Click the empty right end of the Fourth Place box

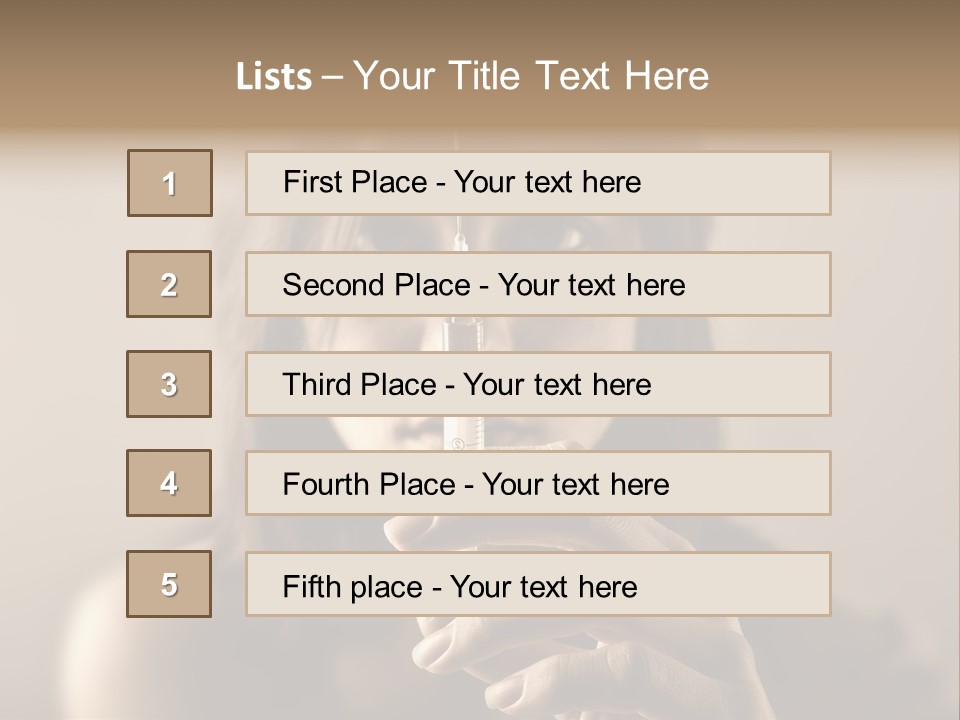(760, 483)
